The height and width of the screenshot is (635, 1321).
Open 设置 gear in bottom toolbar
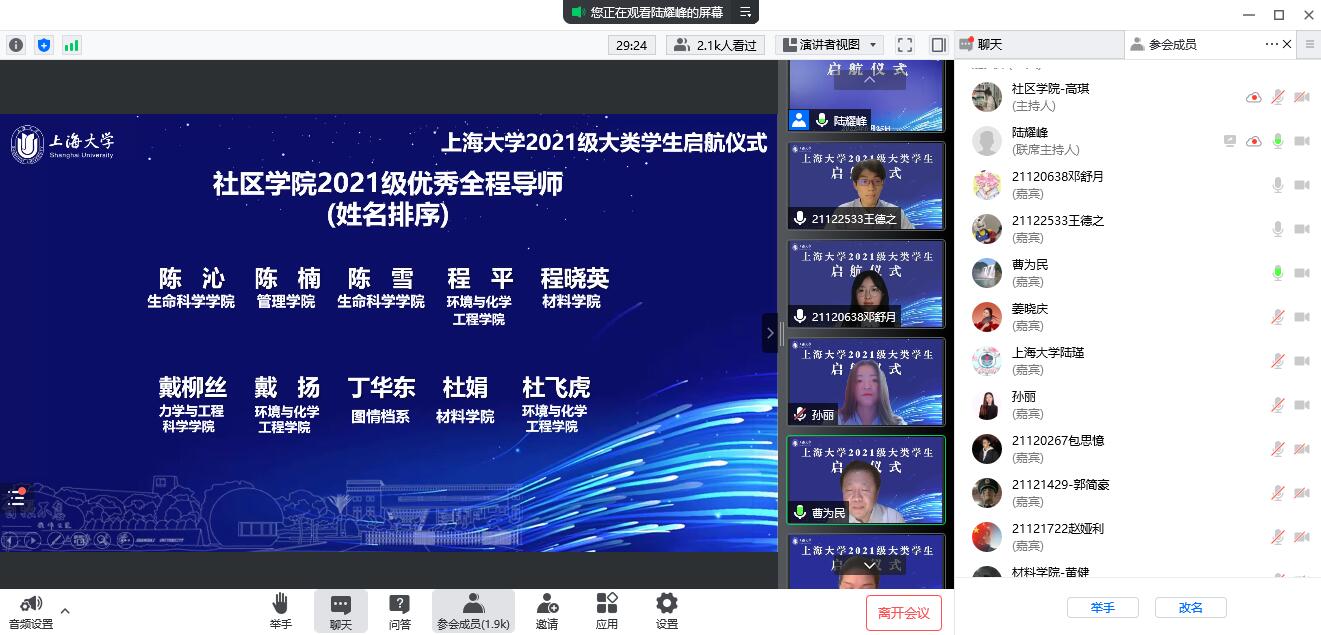(667, 611)
